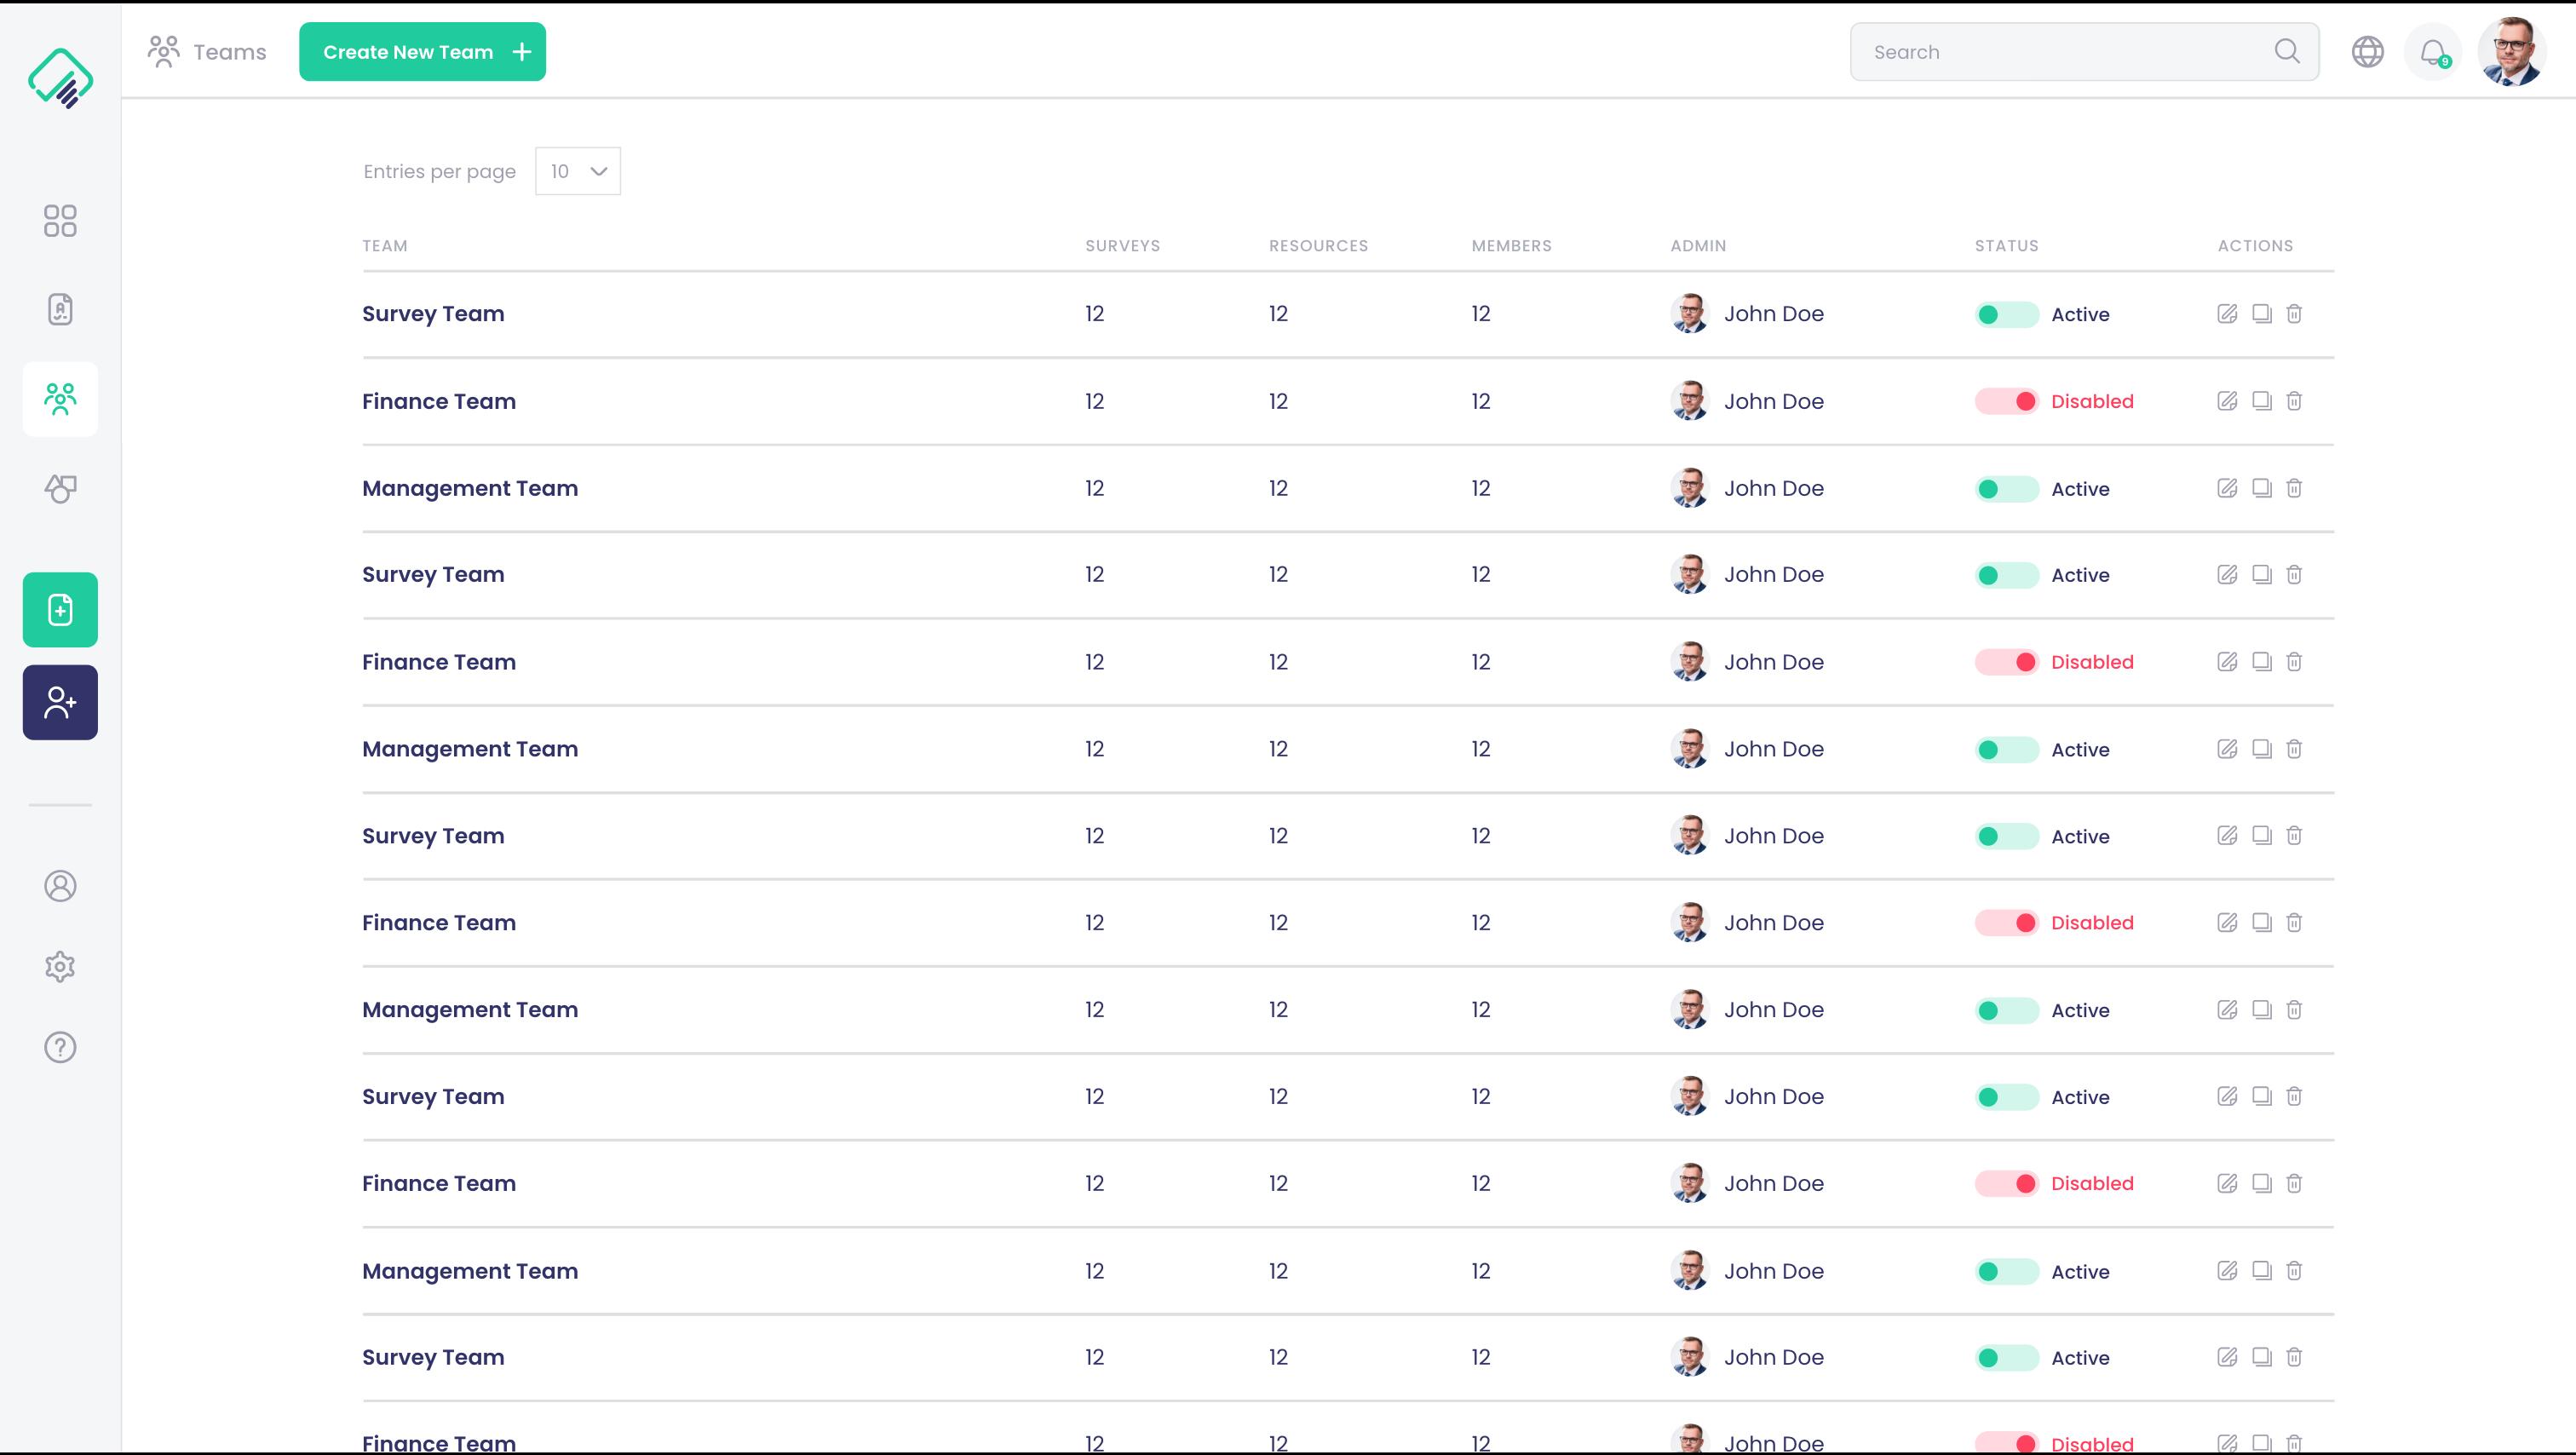Click the green new document sidebar button
Viewport: 2576px width, 1455px height.
pos(60,610)
